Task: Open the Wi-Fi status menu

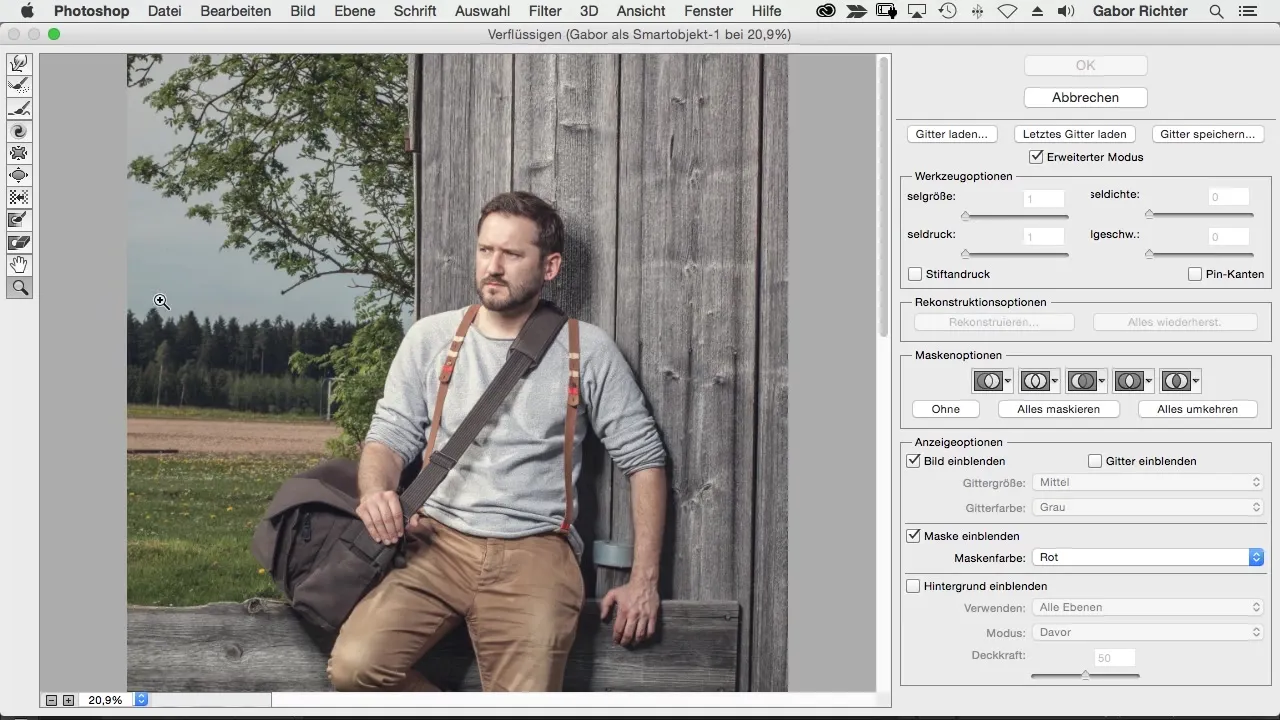Action: coord(1007,12)
